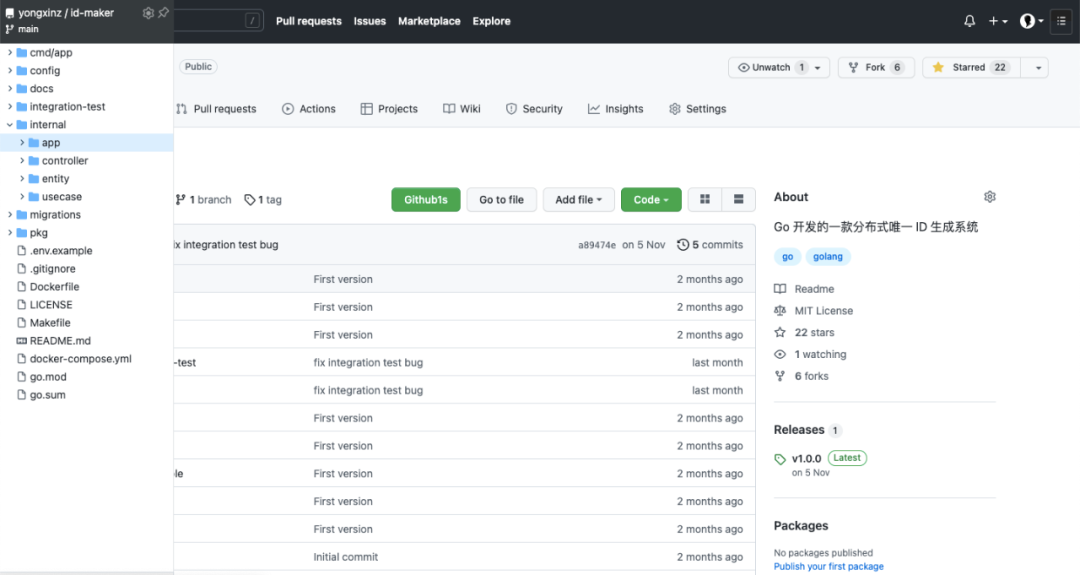The height and width of the screenshot is (575, 1080).
Task: Open the plus create-new menu
Action: point(998,21)
